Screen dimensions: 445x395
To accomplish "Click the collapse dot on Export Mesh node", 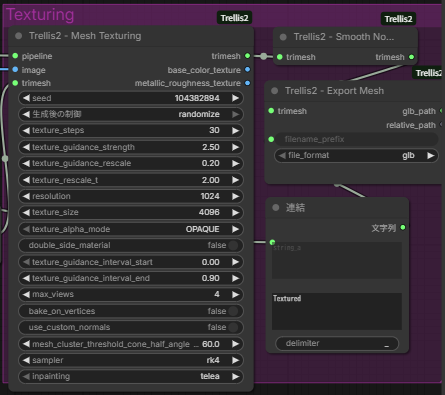I will (x=275, y=91).
